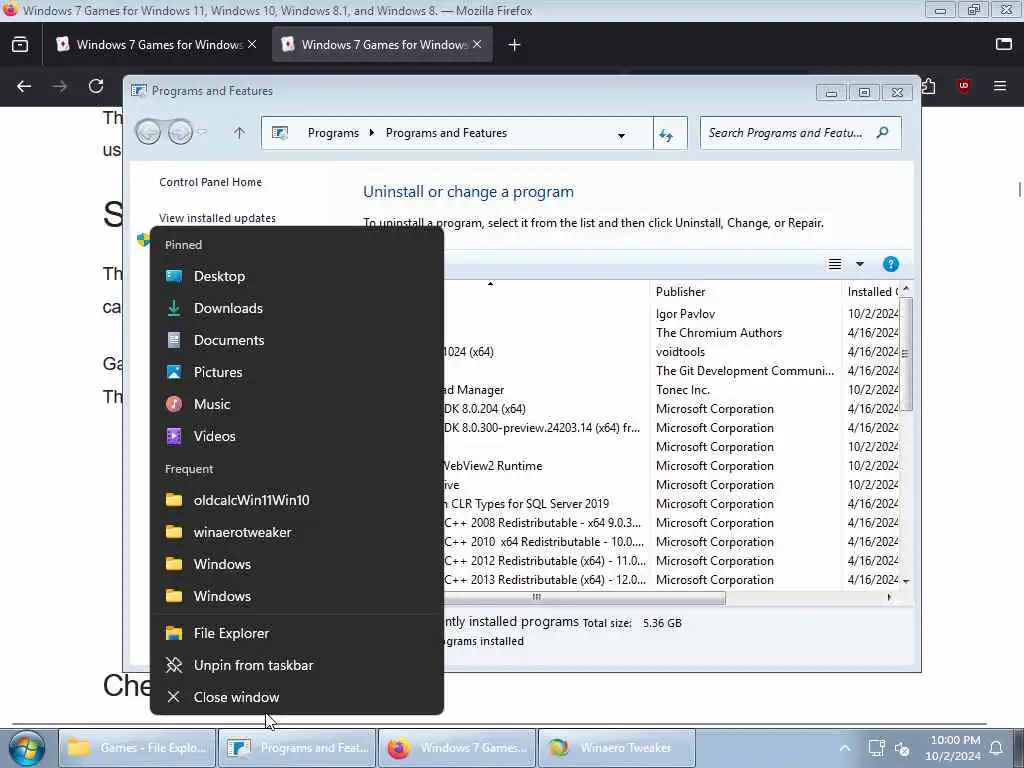1024x768 pixels.
Task: Select the voidtools program row
Action: 671,352
